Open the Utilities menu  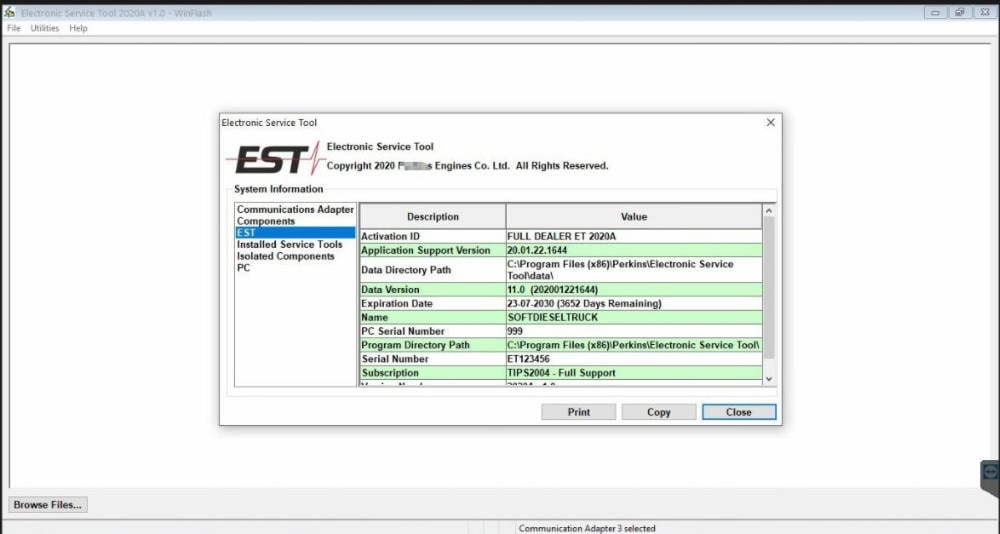[45, 28]
